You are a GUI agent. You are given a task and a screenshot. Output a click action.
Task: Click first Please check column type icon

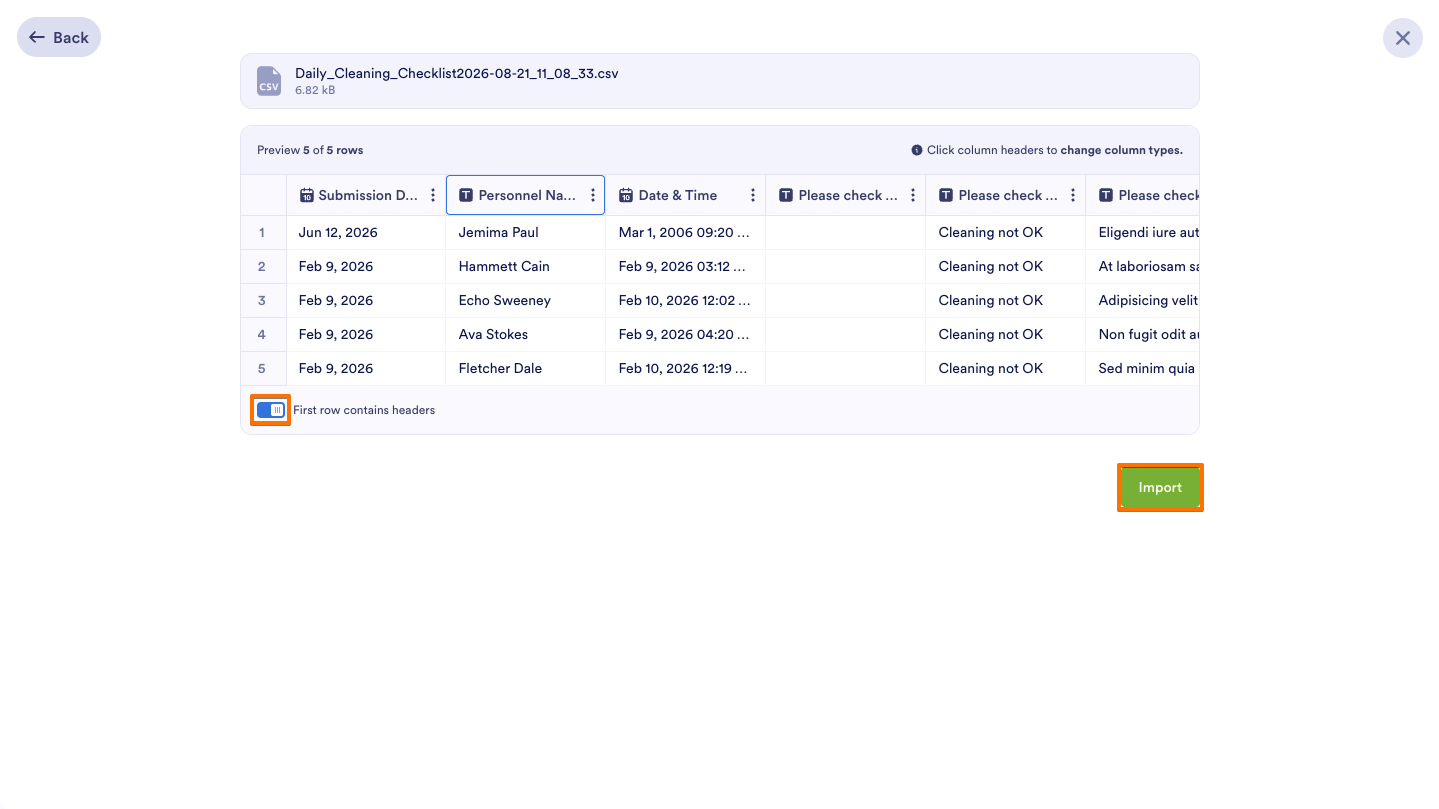[786, 195]
